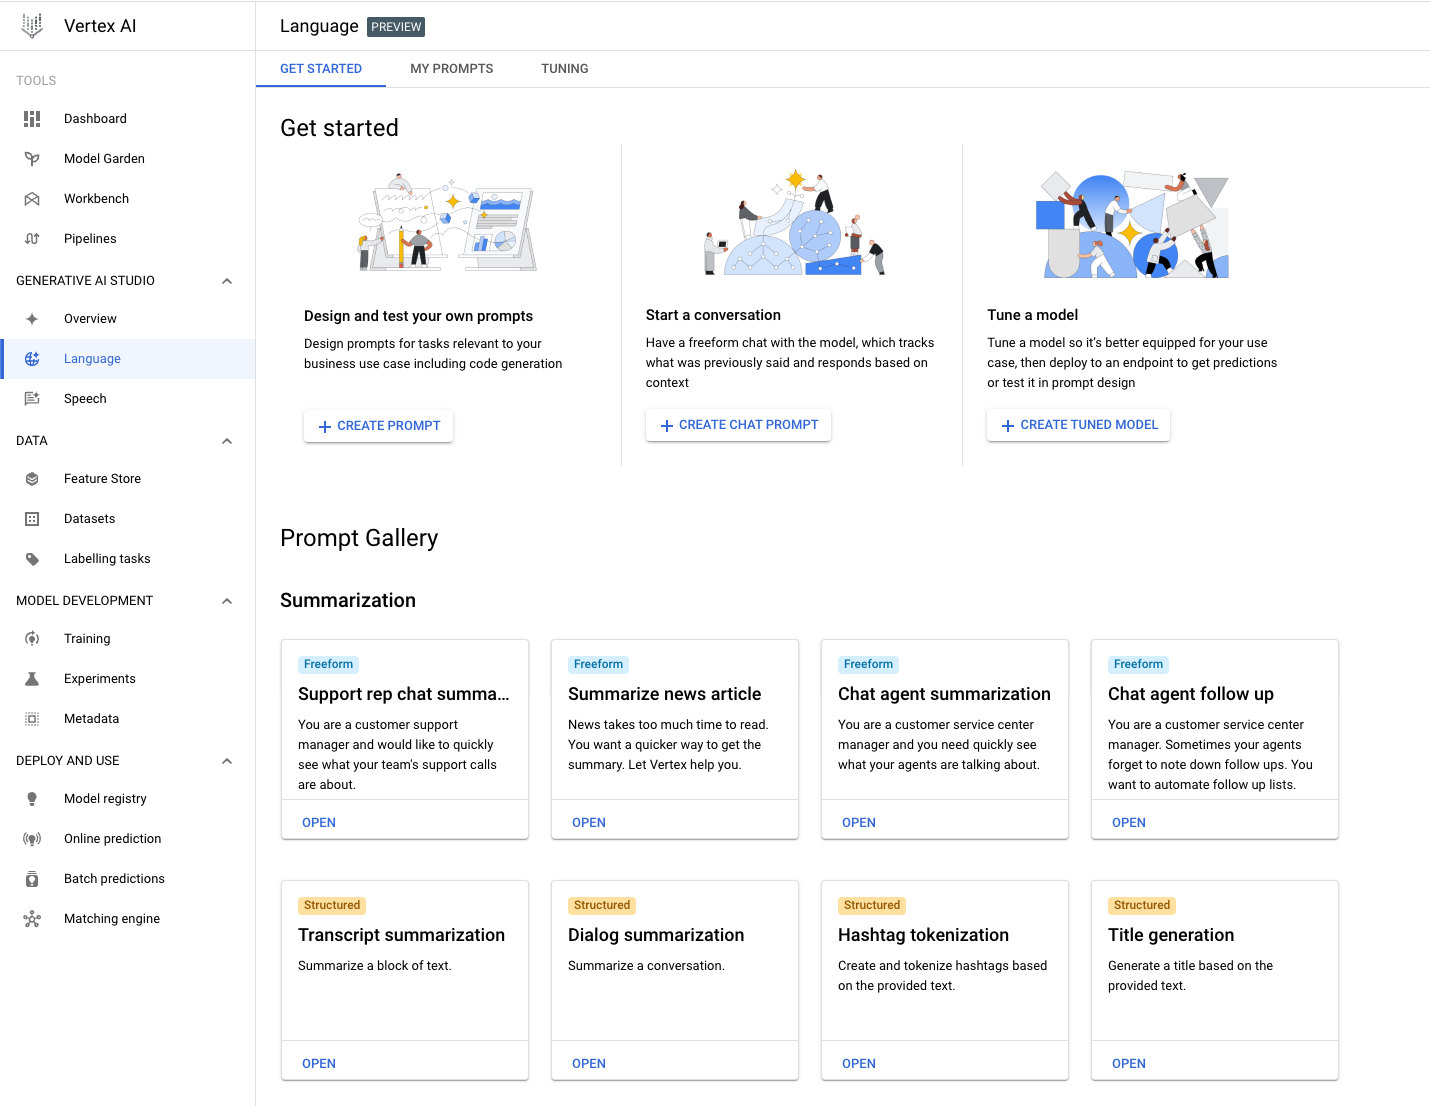Screen dimensions: 1430x1106
Task: Open the Chat agent summarization prompt
Action: pyautogui.click(x=859, y=823)
